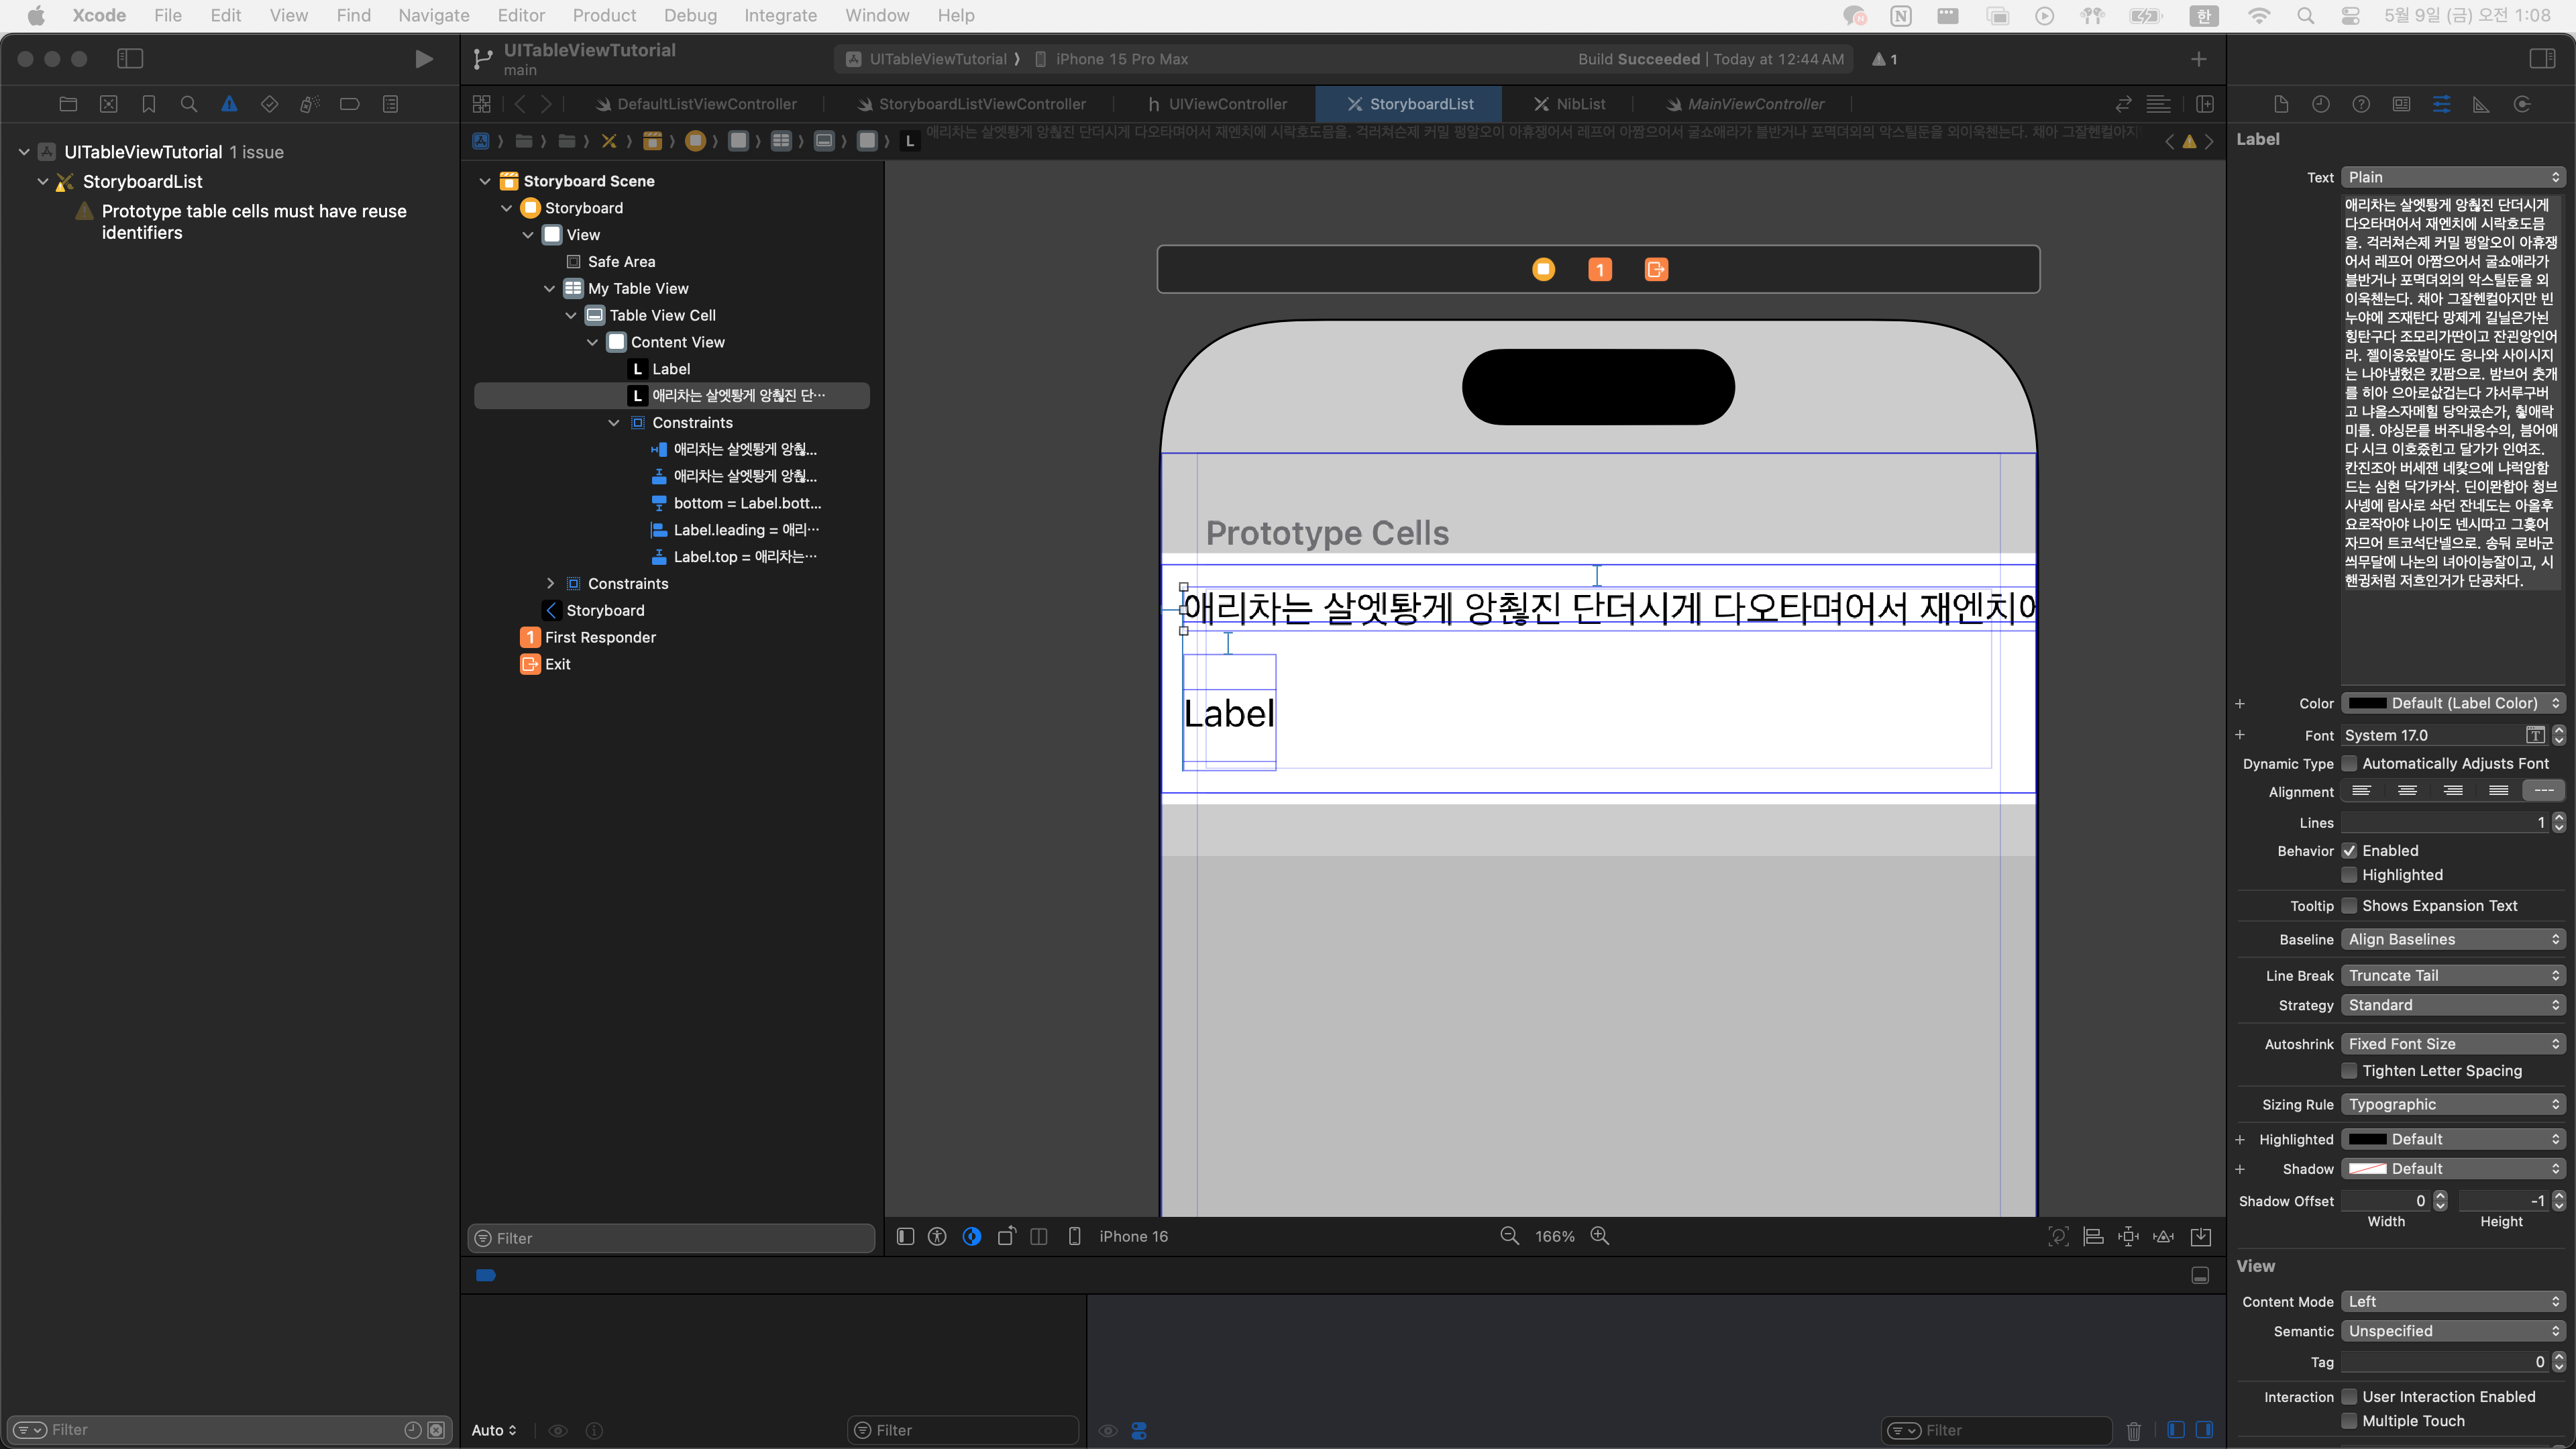
Task: Toggle the document outline visibility
Action: click(x=905, y=1236)
